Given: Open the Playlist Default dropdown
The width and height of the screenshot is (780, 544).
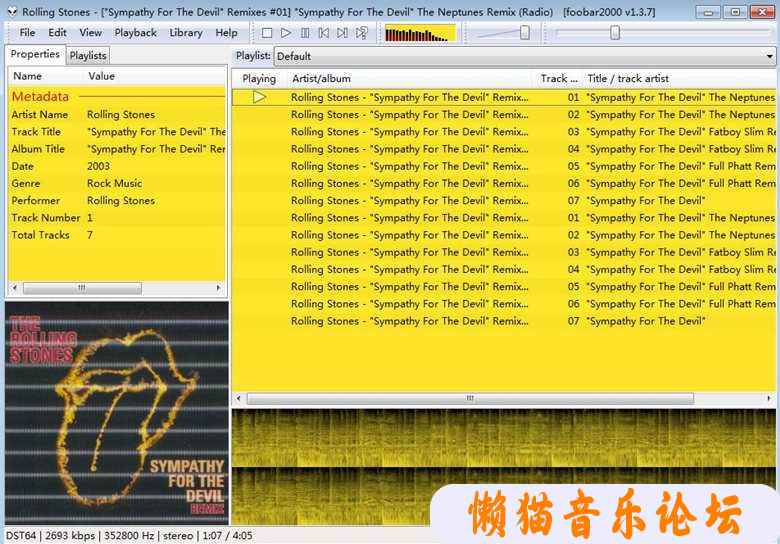Looking at the screenshot, I should tap(525, 56).
